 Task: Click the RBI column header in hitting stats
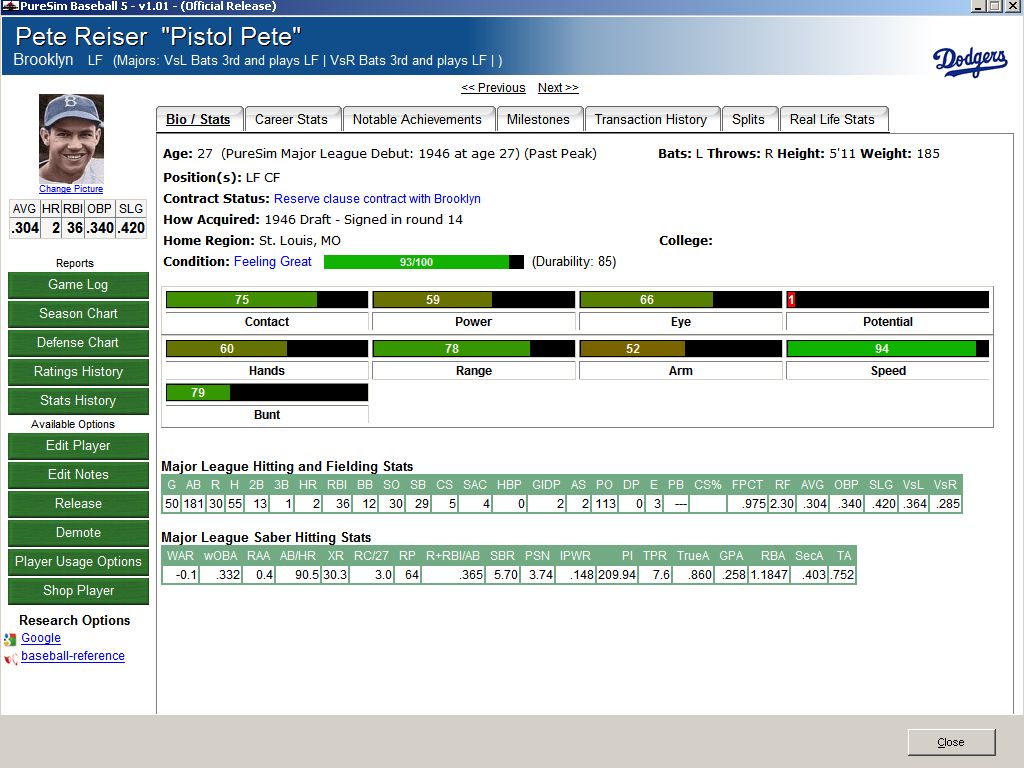[337, 485]
